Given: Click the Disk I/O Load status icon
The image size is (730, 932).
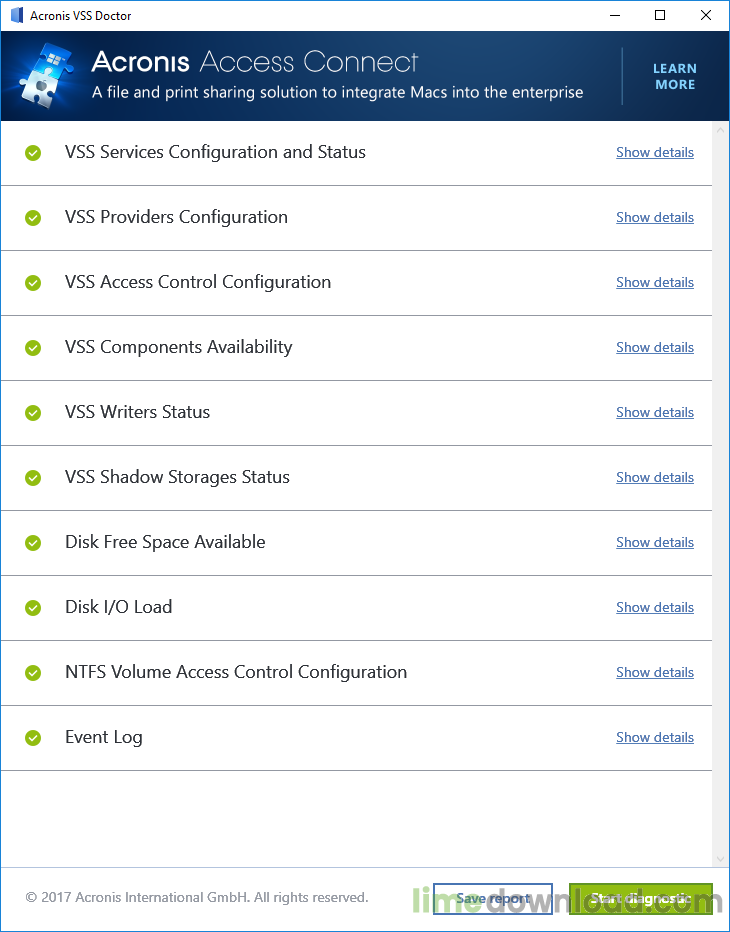Looking at the screenshot, I should pos(33,608).
